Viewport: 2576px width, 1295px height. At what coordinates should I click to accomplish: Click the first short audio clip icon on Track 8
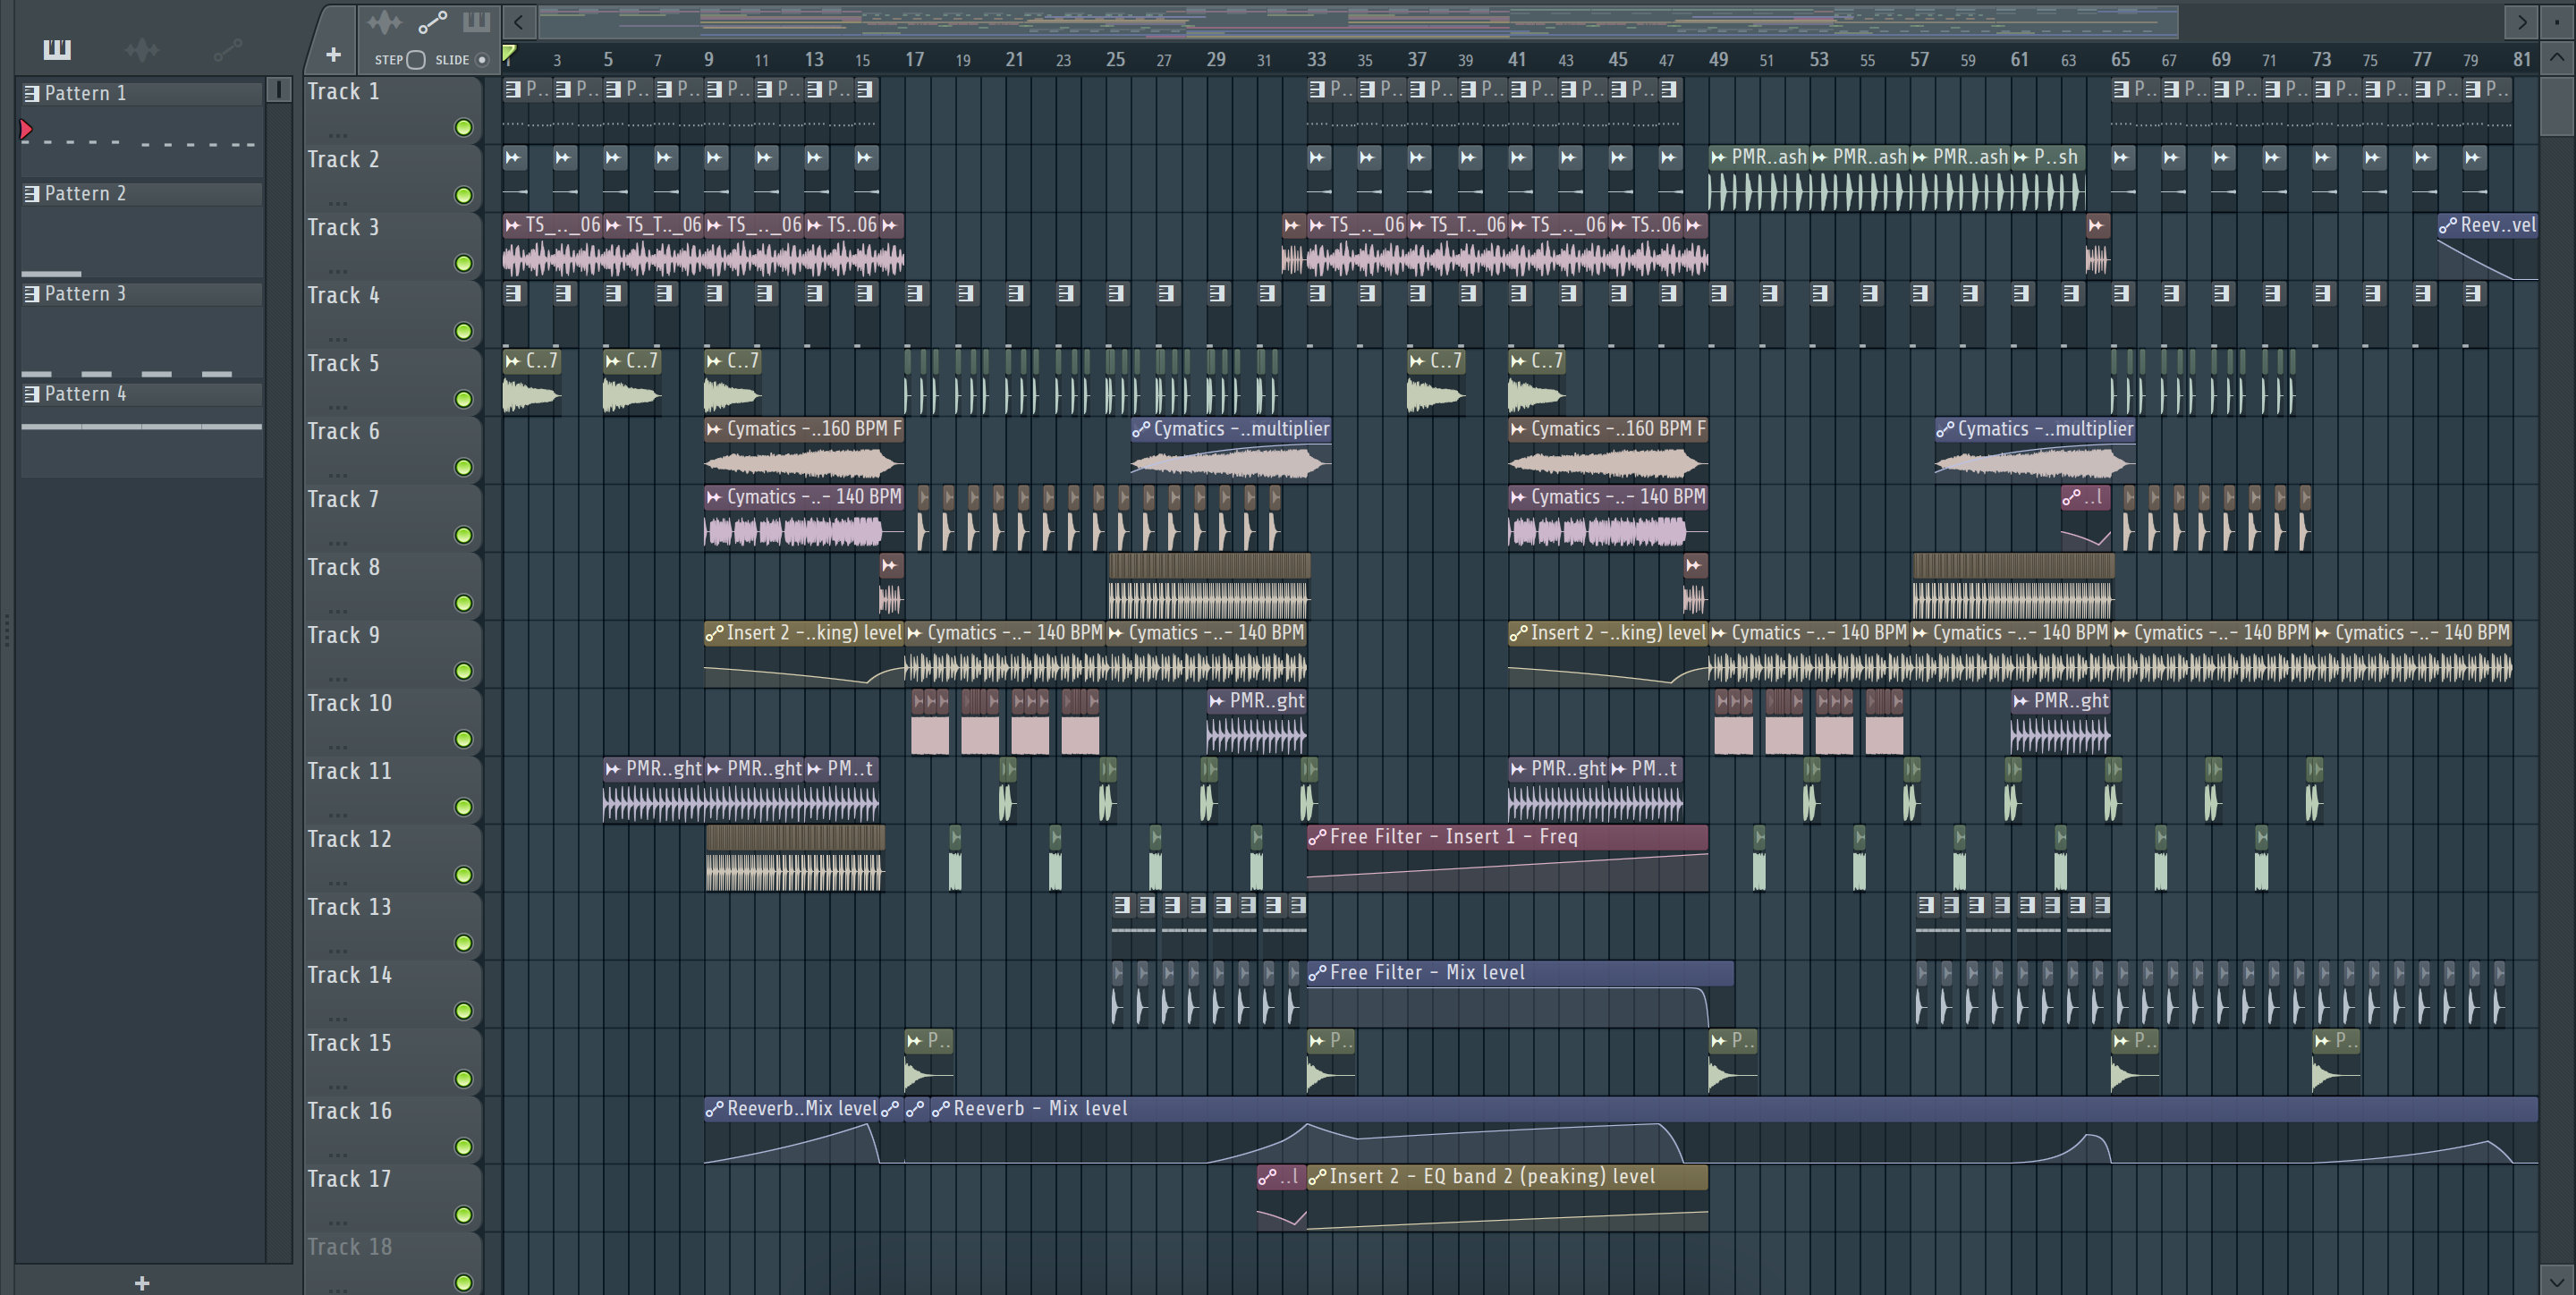click(890, 565)
